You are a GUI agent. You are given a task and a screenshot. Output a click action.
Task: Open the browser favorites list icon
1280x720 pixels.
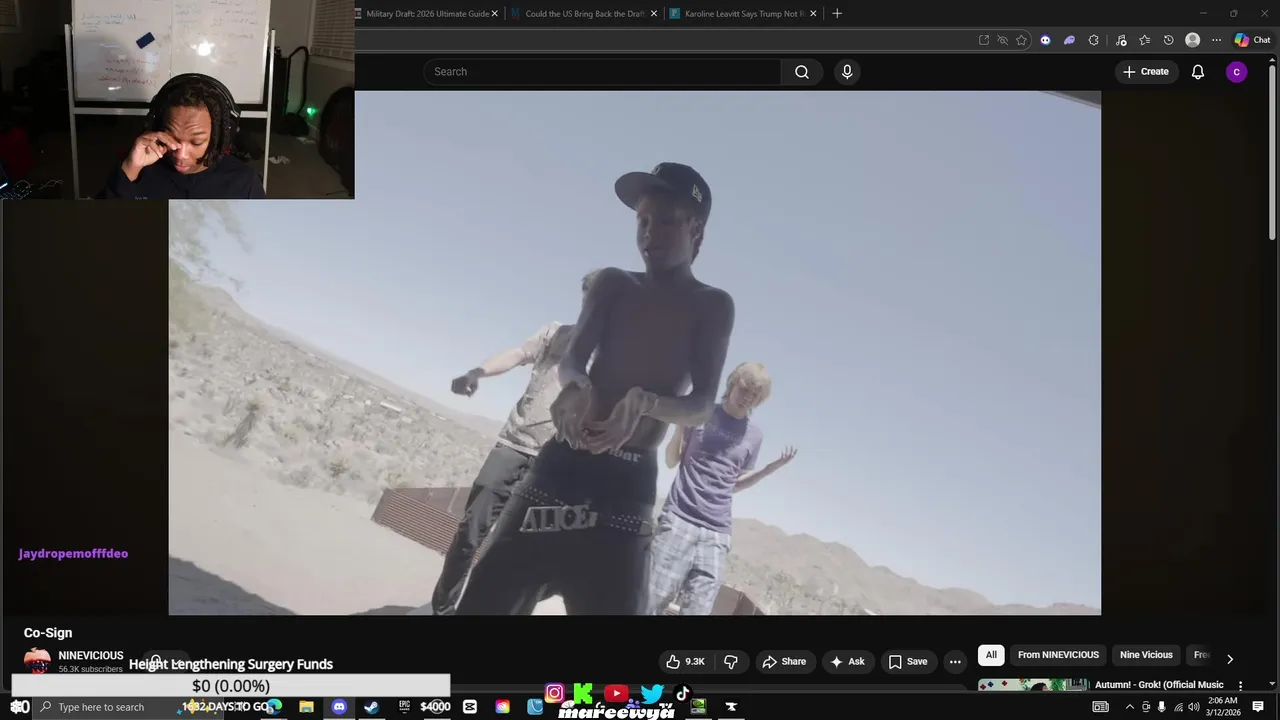coord(1144,40)
